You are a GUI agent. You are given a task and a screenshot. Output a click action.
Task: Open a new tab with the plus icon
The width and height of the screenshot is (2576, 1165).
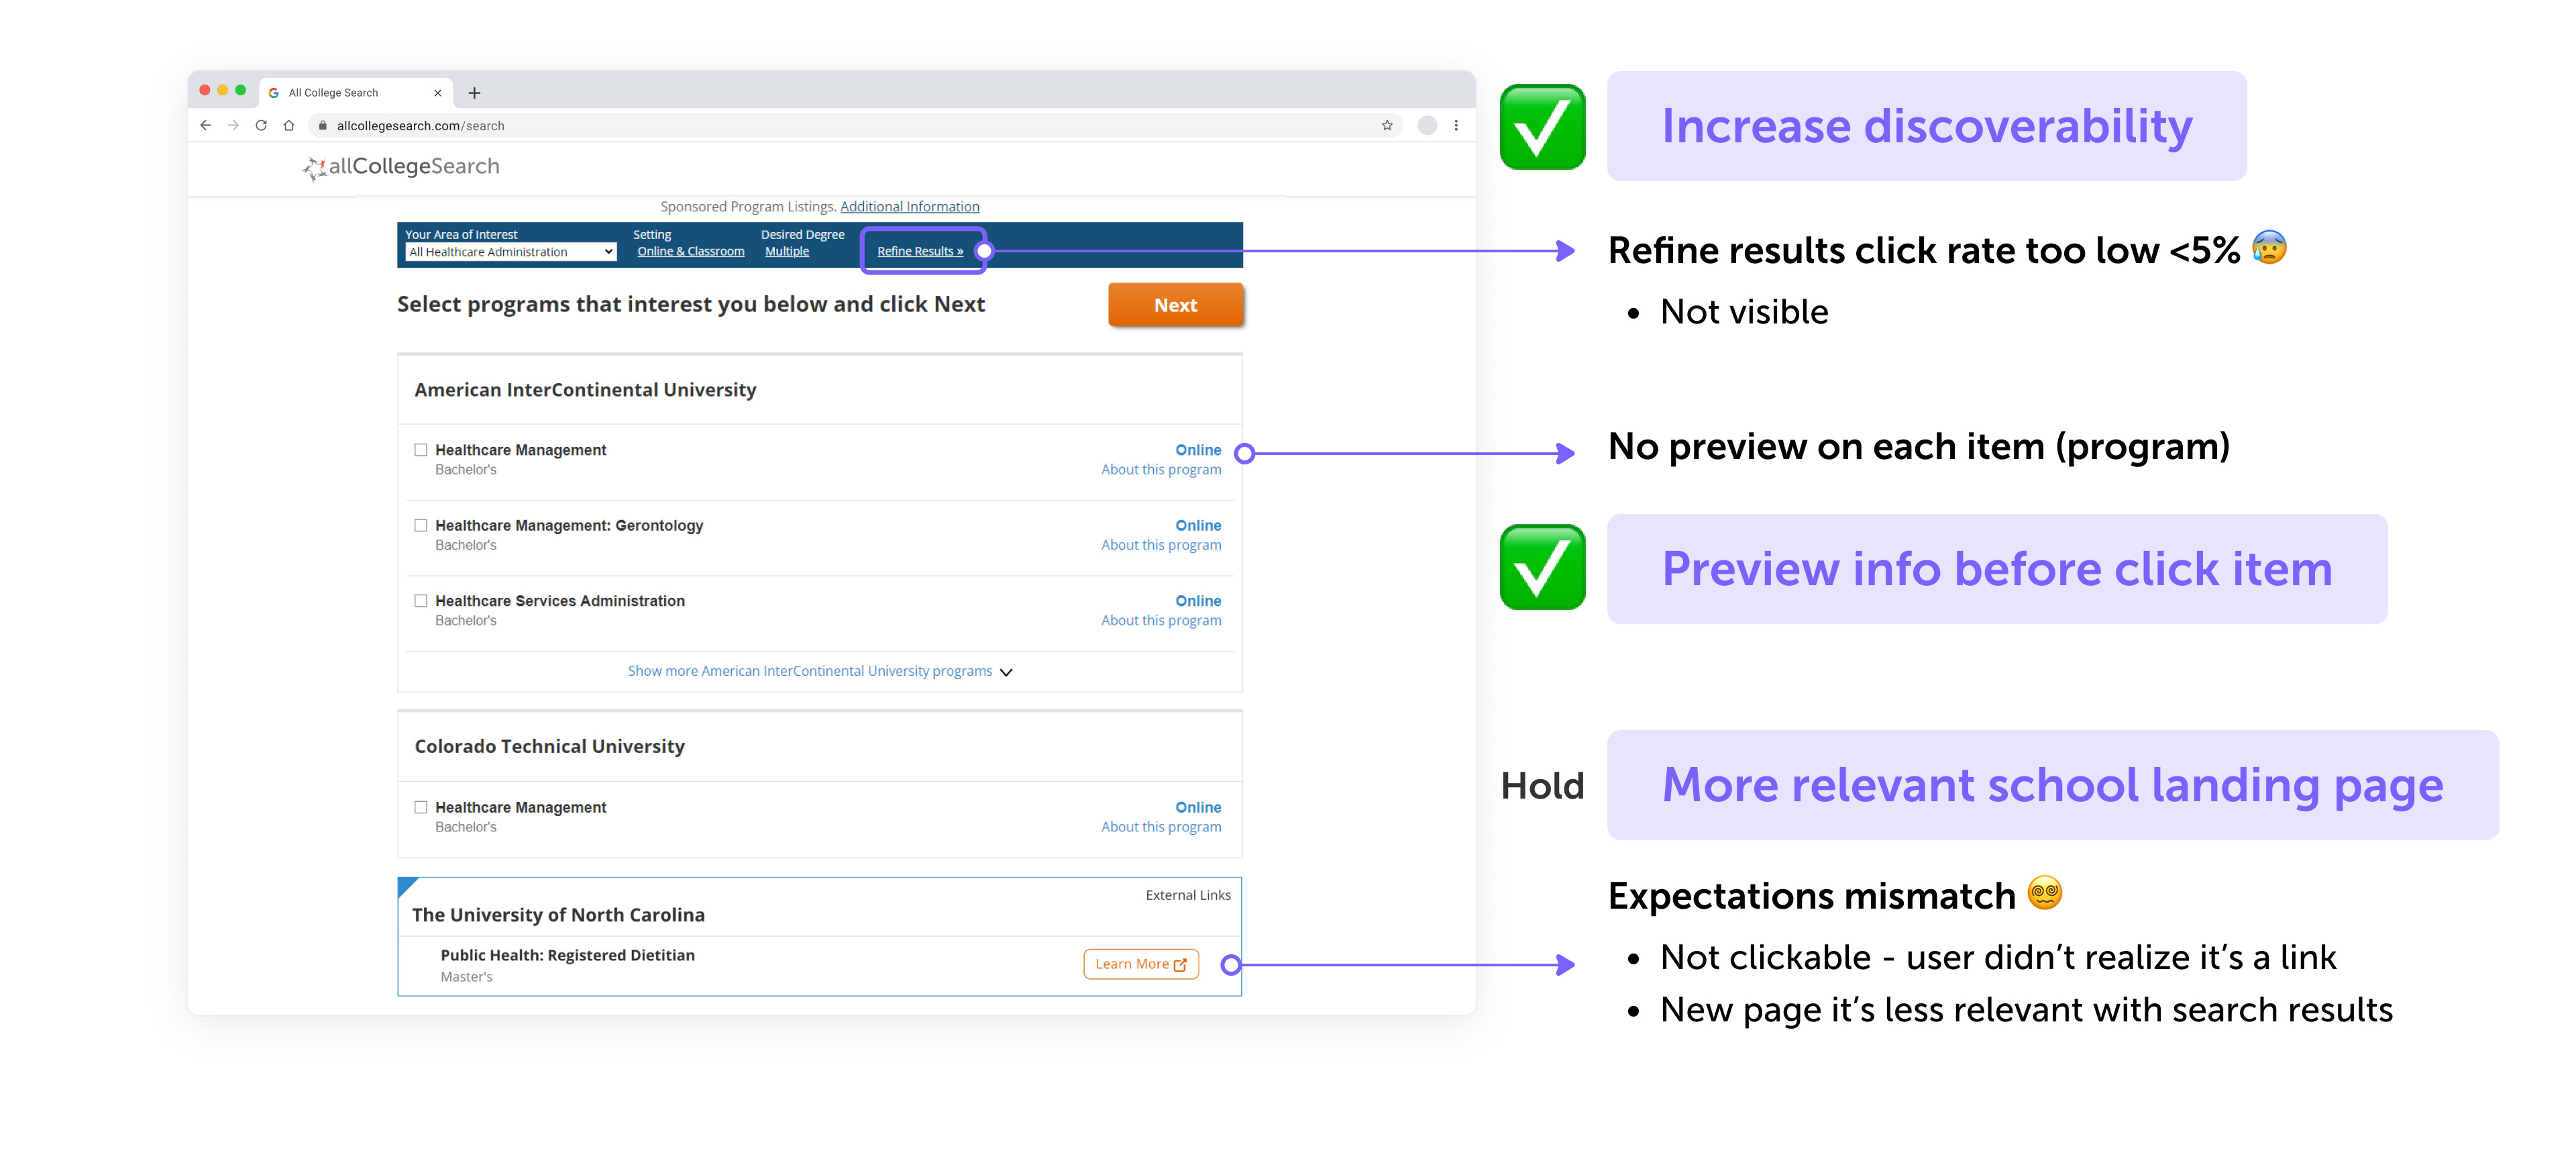click(x=474, y=93)
